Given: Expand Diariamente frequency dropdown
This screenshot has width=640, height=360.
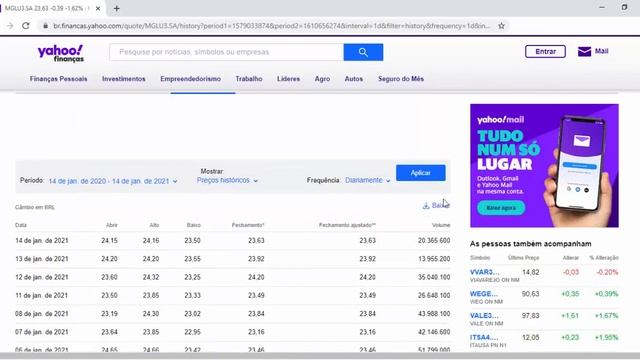Looking at the screenshot, I should (367, 180).
